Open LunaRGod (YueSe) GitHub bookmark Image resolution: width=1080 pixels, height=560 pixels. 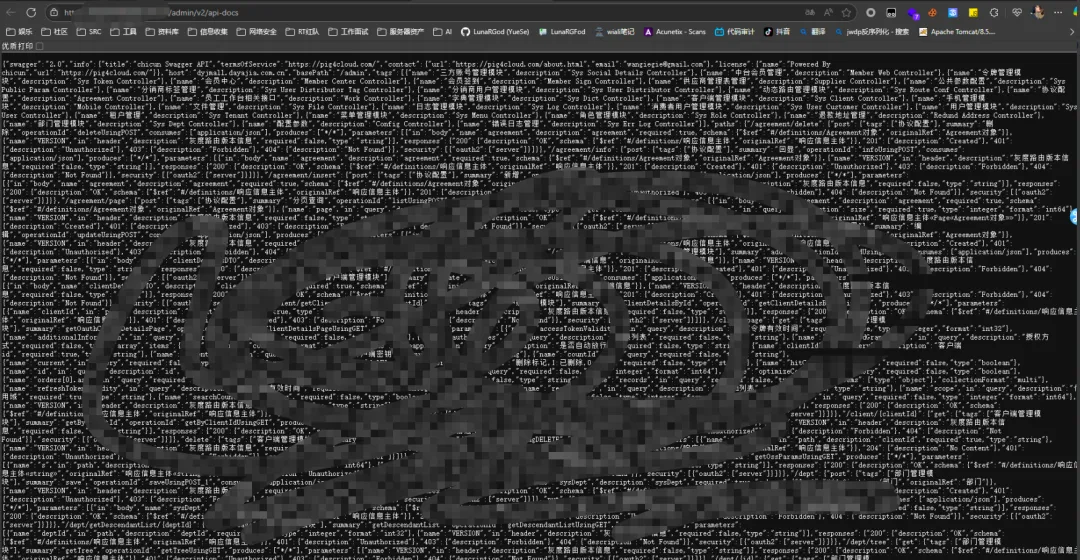coord(495,32)
